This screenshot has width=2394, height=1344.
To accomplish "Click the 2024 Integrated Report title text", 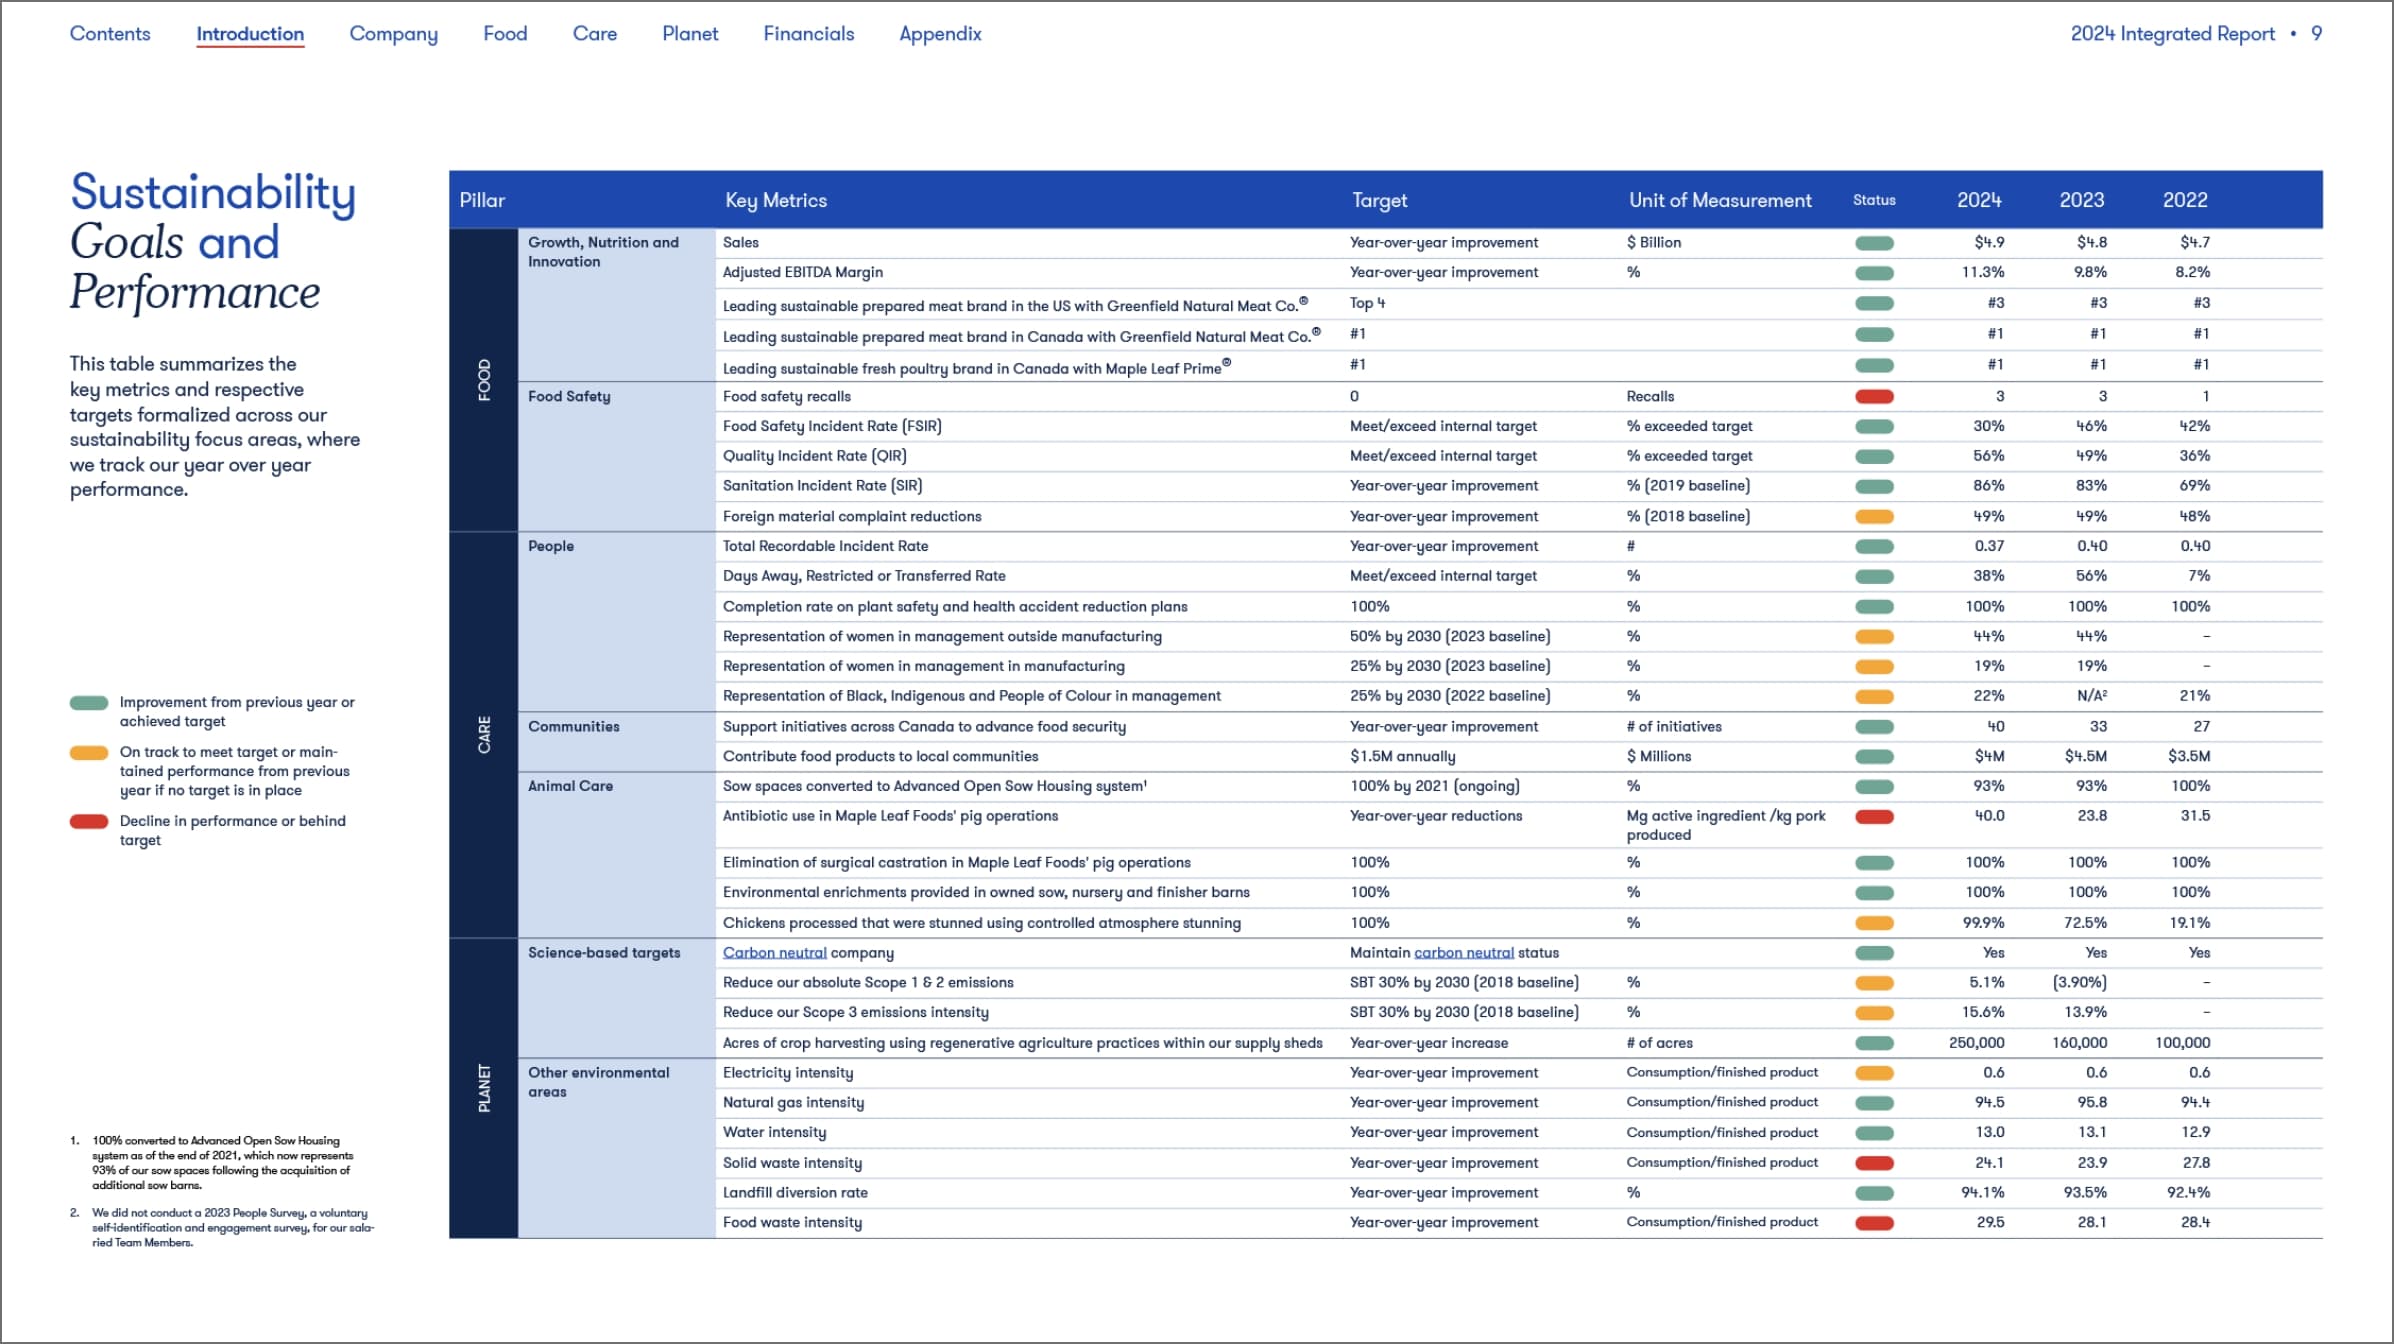I will (2172, 33).
